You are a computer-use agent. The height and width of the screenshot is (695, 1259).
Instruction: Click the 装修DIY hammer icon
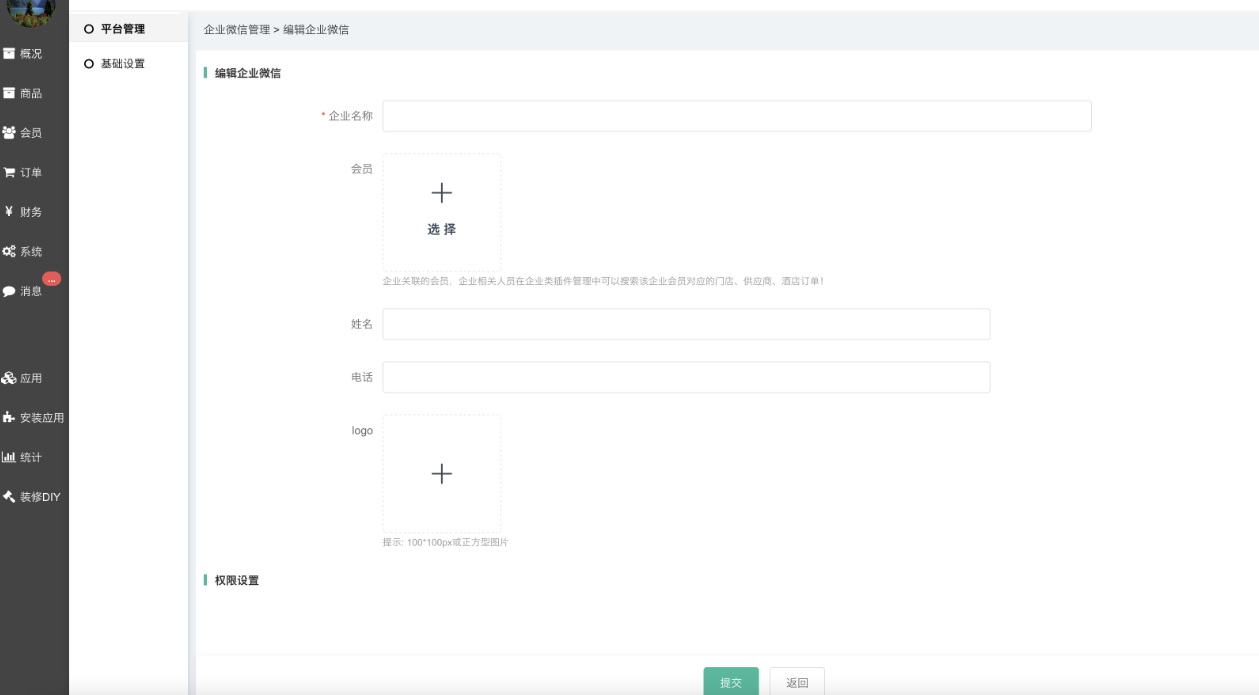pos(9,497)
